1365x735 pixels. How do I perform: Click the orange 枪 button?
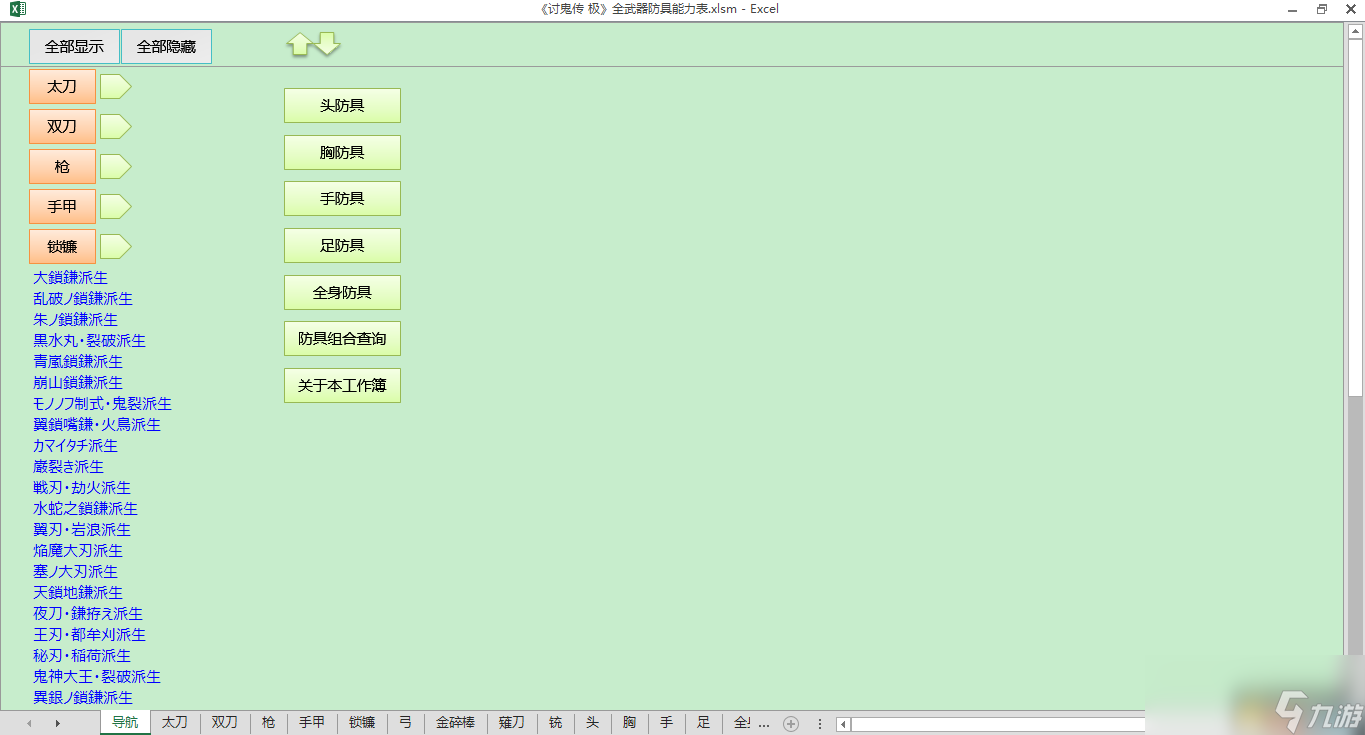(x=62, y=167)
